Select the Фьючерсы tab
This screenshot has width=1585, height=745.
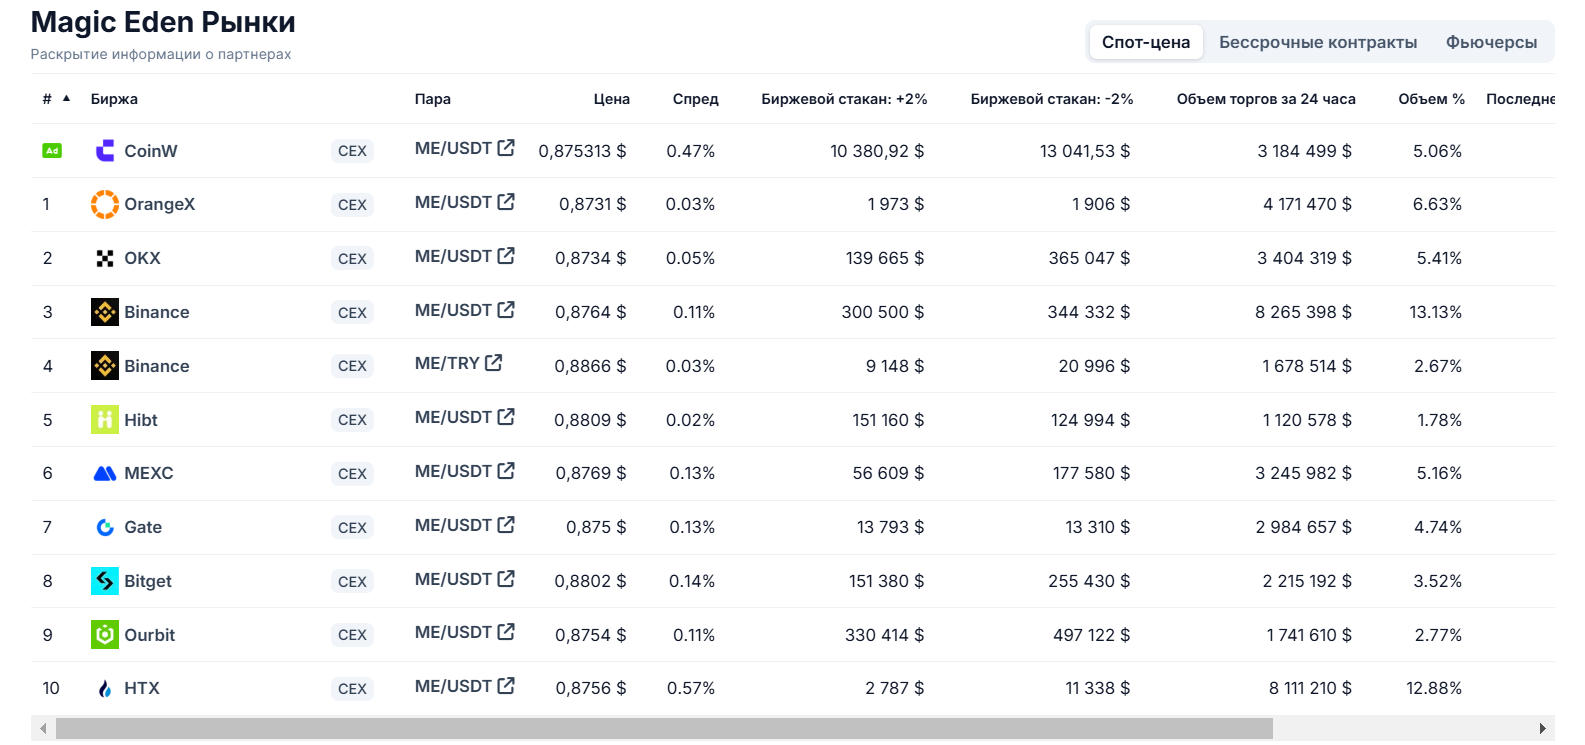coord(1491,42)
